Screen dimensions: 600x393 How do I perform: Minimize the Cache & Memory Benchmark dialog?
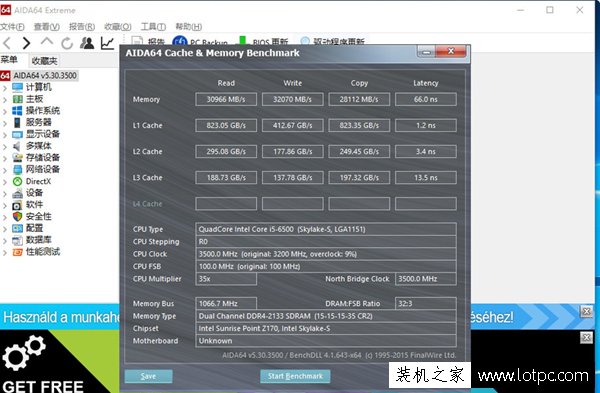tap(426, 52)
